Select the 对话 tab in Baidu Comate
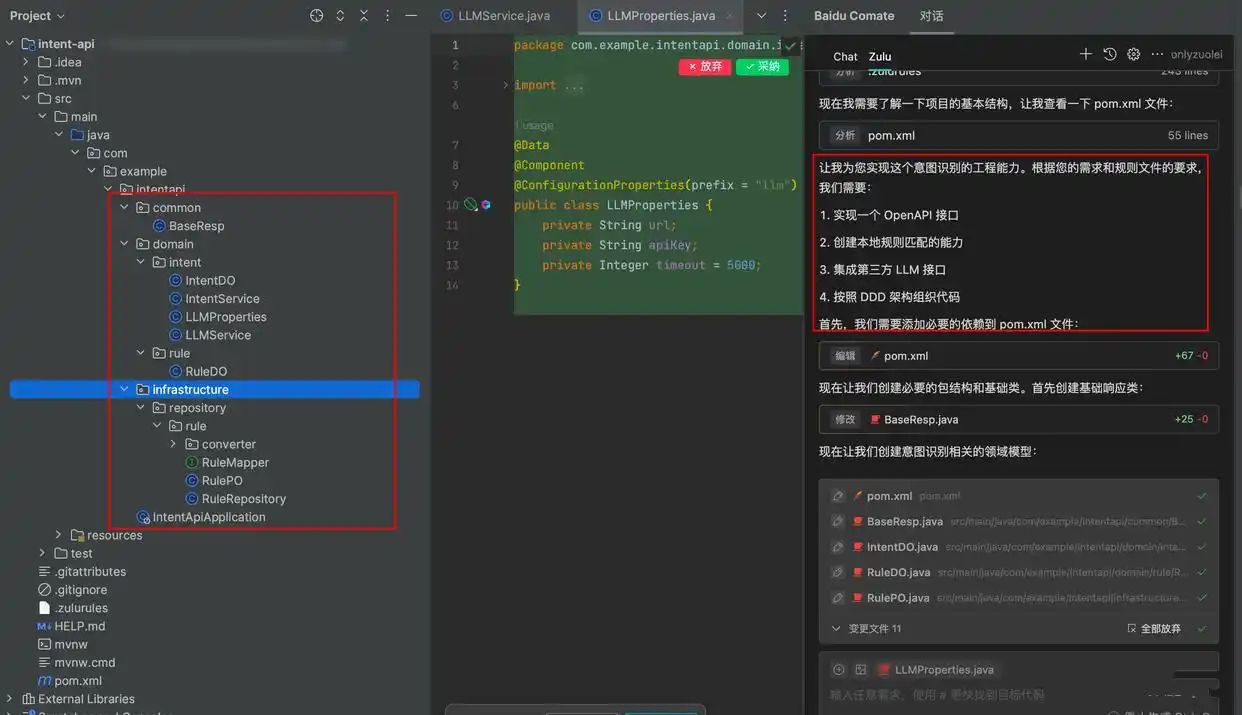 pyautogui.click(x=934, y=15)
